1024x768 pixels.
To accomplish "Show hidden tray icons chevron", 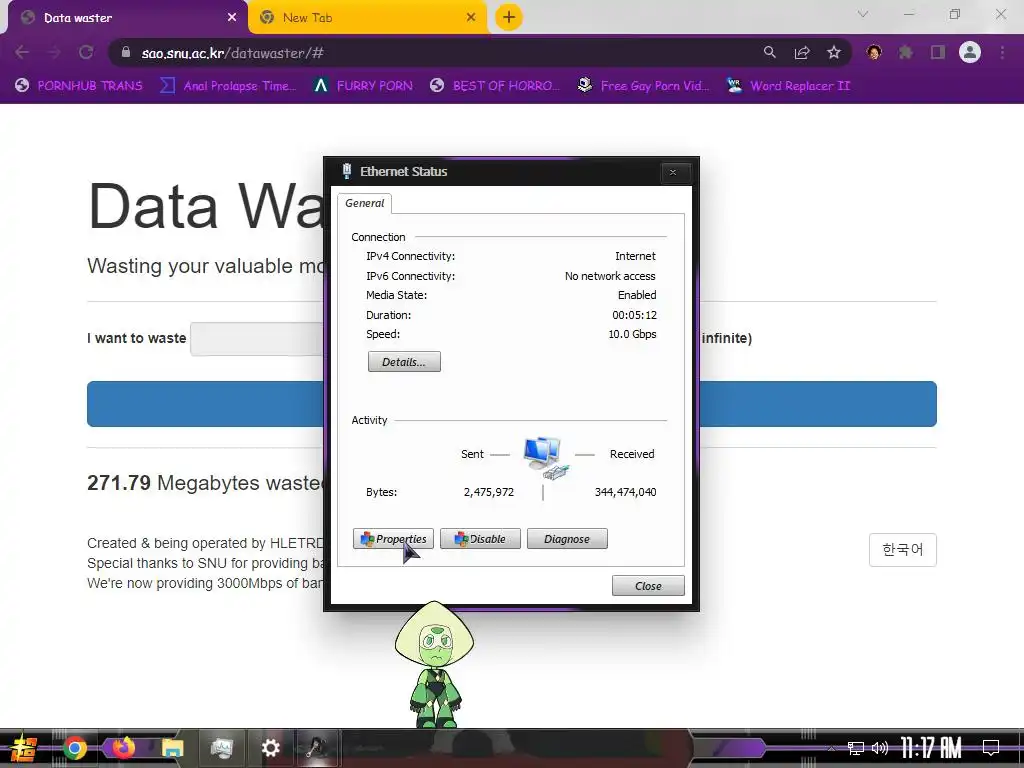I will tap(831, 748).
